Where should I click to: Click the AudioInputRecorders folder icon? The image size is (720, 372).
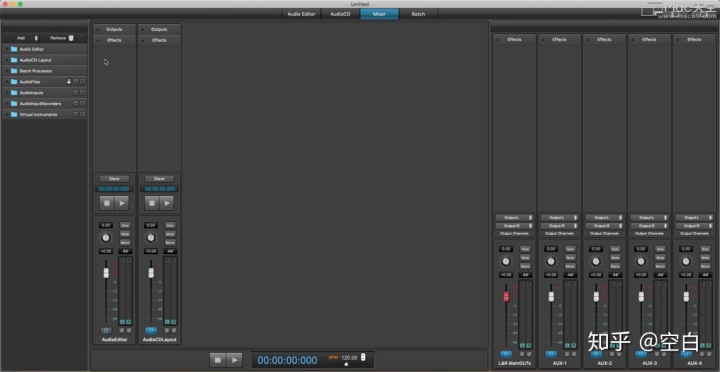click(14, 104)
